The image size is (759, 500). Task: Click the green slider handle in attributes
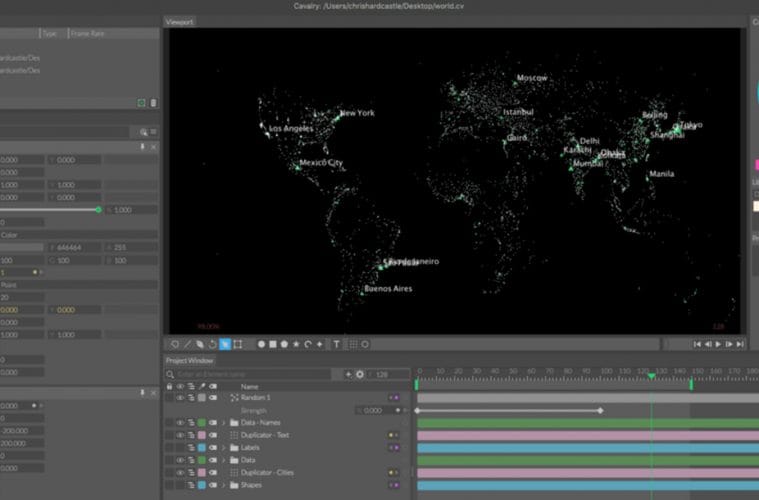98,210
